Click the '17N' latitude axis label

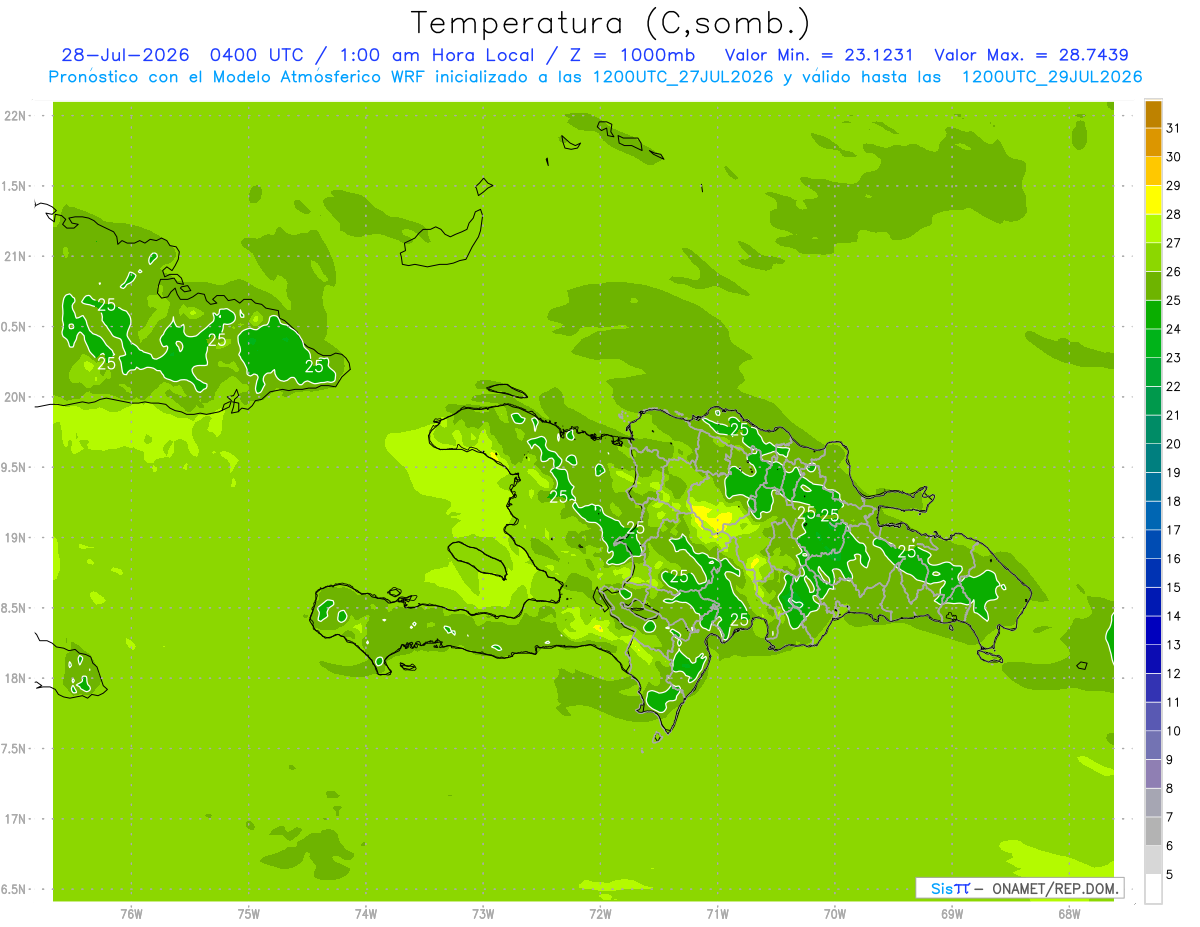point(14,819)
